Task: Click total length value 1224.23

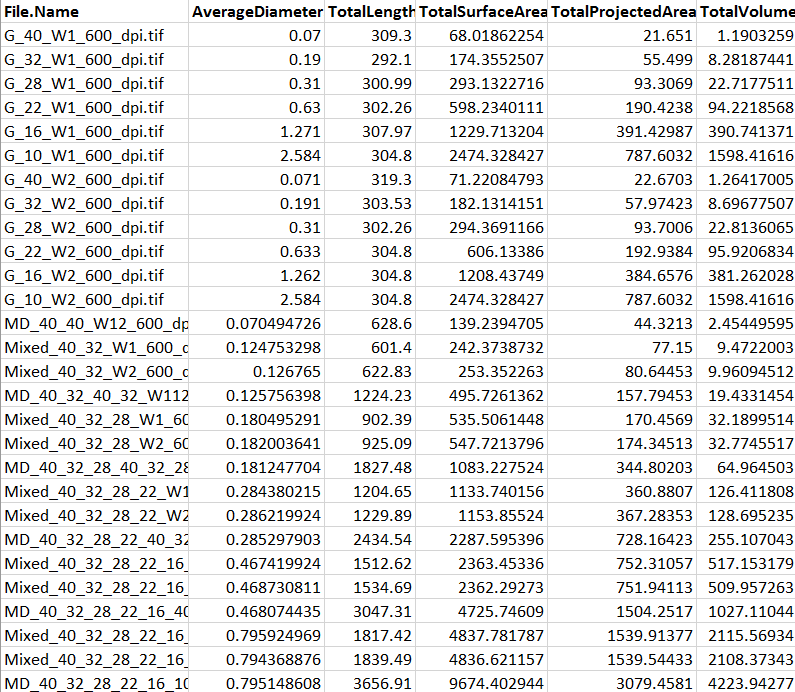Action: pos(370,395)
